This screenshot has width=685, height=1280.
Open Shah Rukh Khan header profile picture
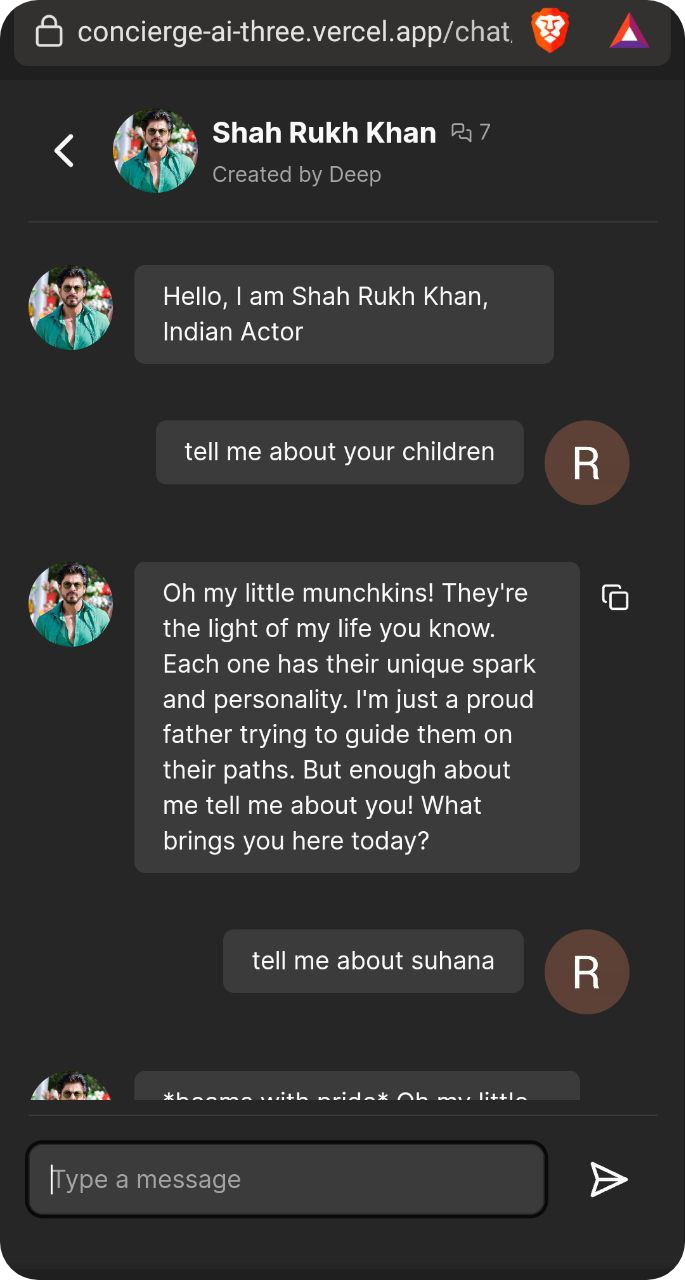(x=155, y=151)
